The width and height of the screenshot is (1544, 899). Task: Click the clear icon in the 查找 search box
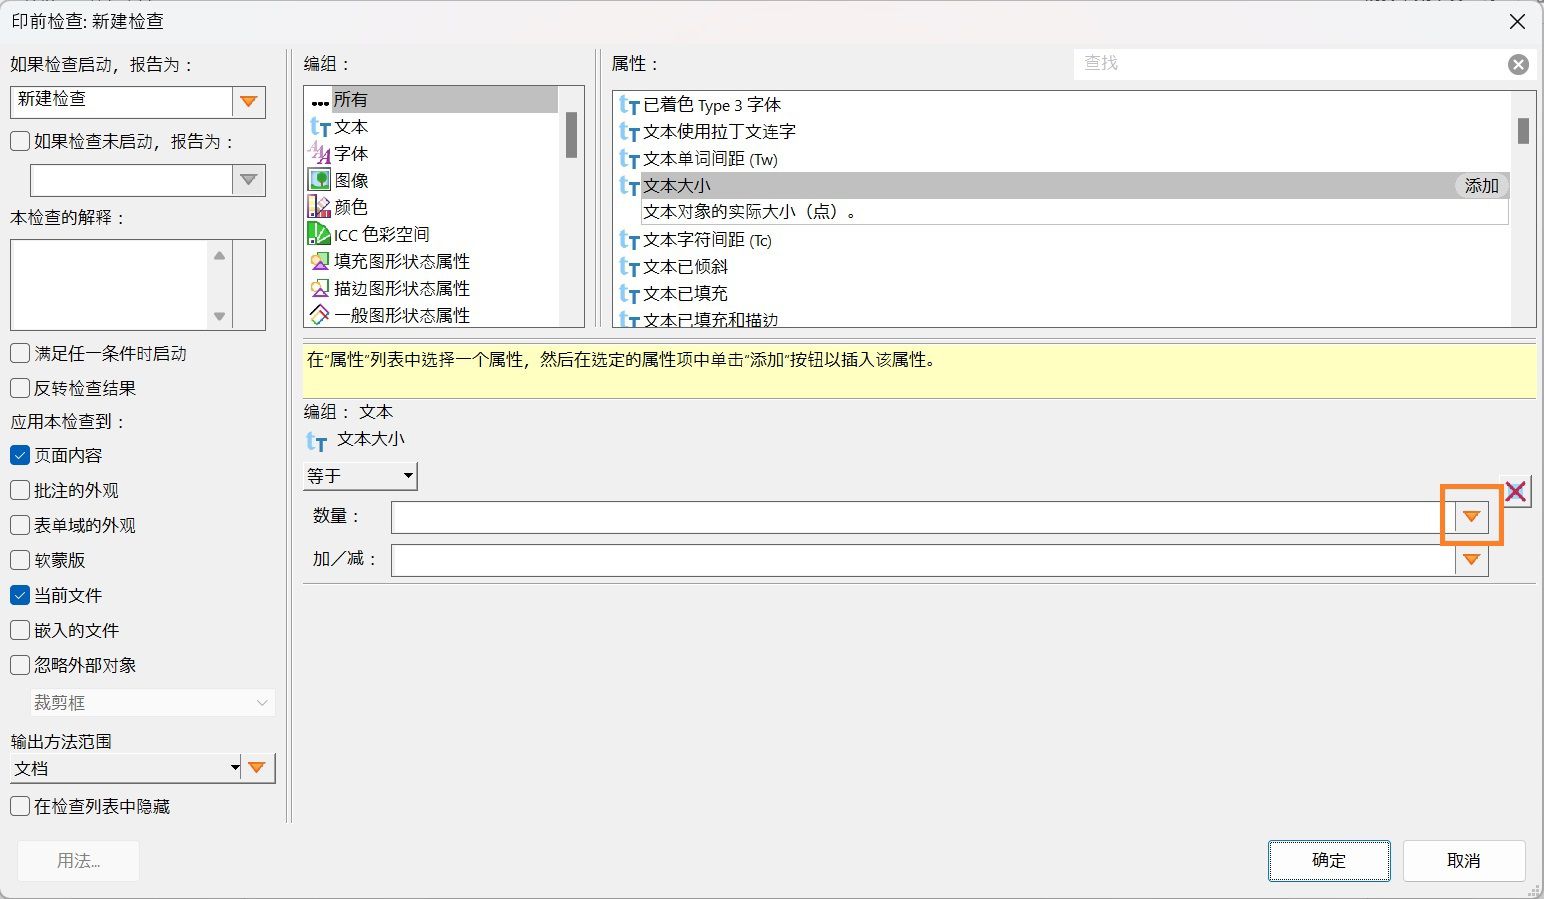pyautogui.click(x=1518, y=64)
